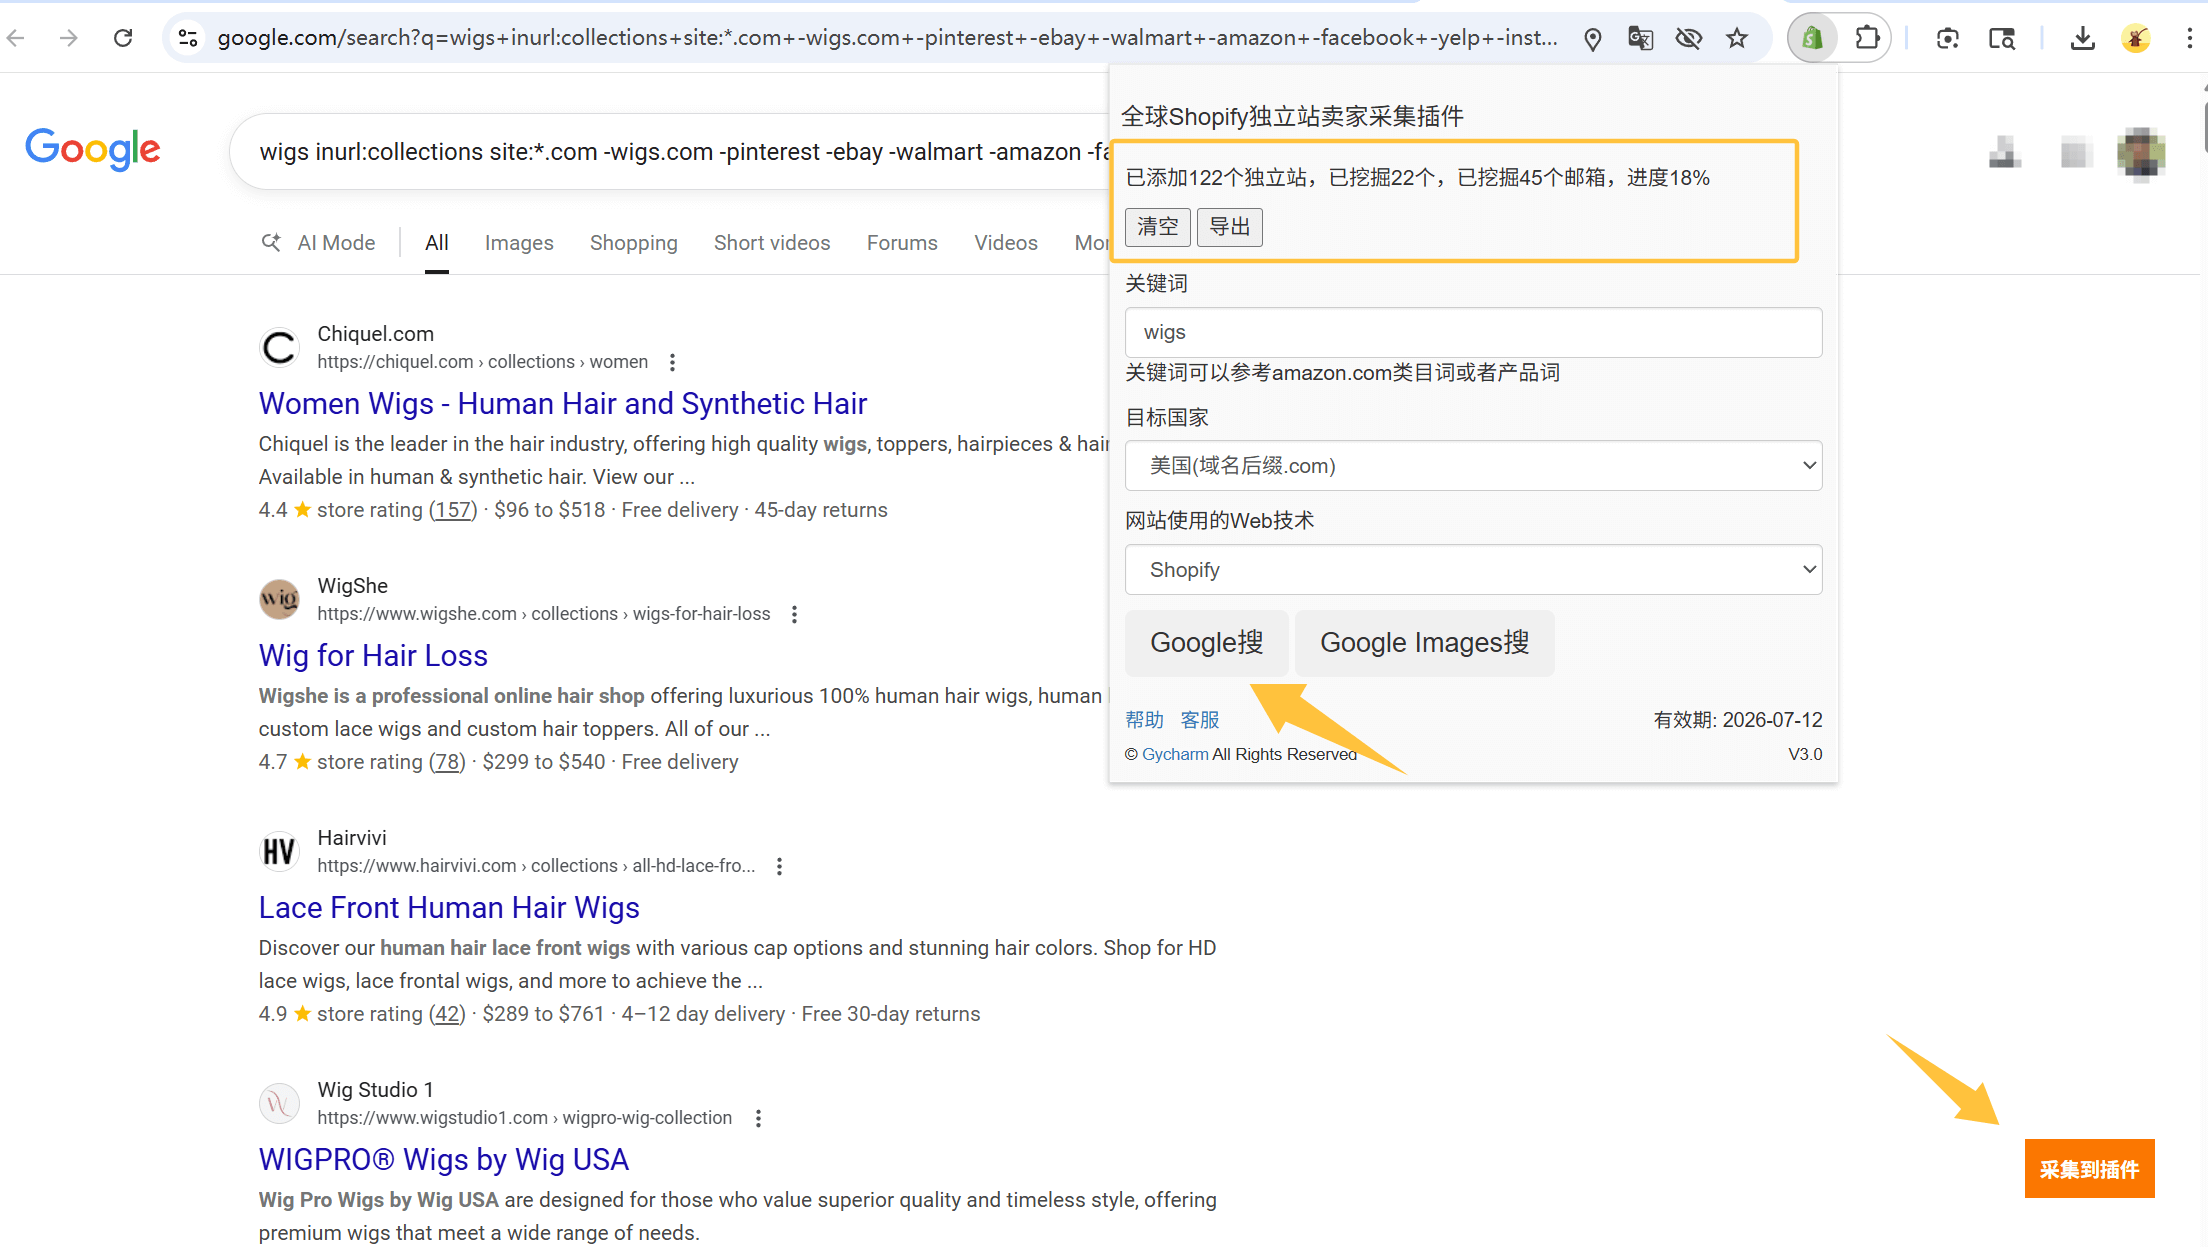The height and width of the screenshot is (1247, 2208).
Task: Switch to AI Mode tab
Action: tap(318, 243)
